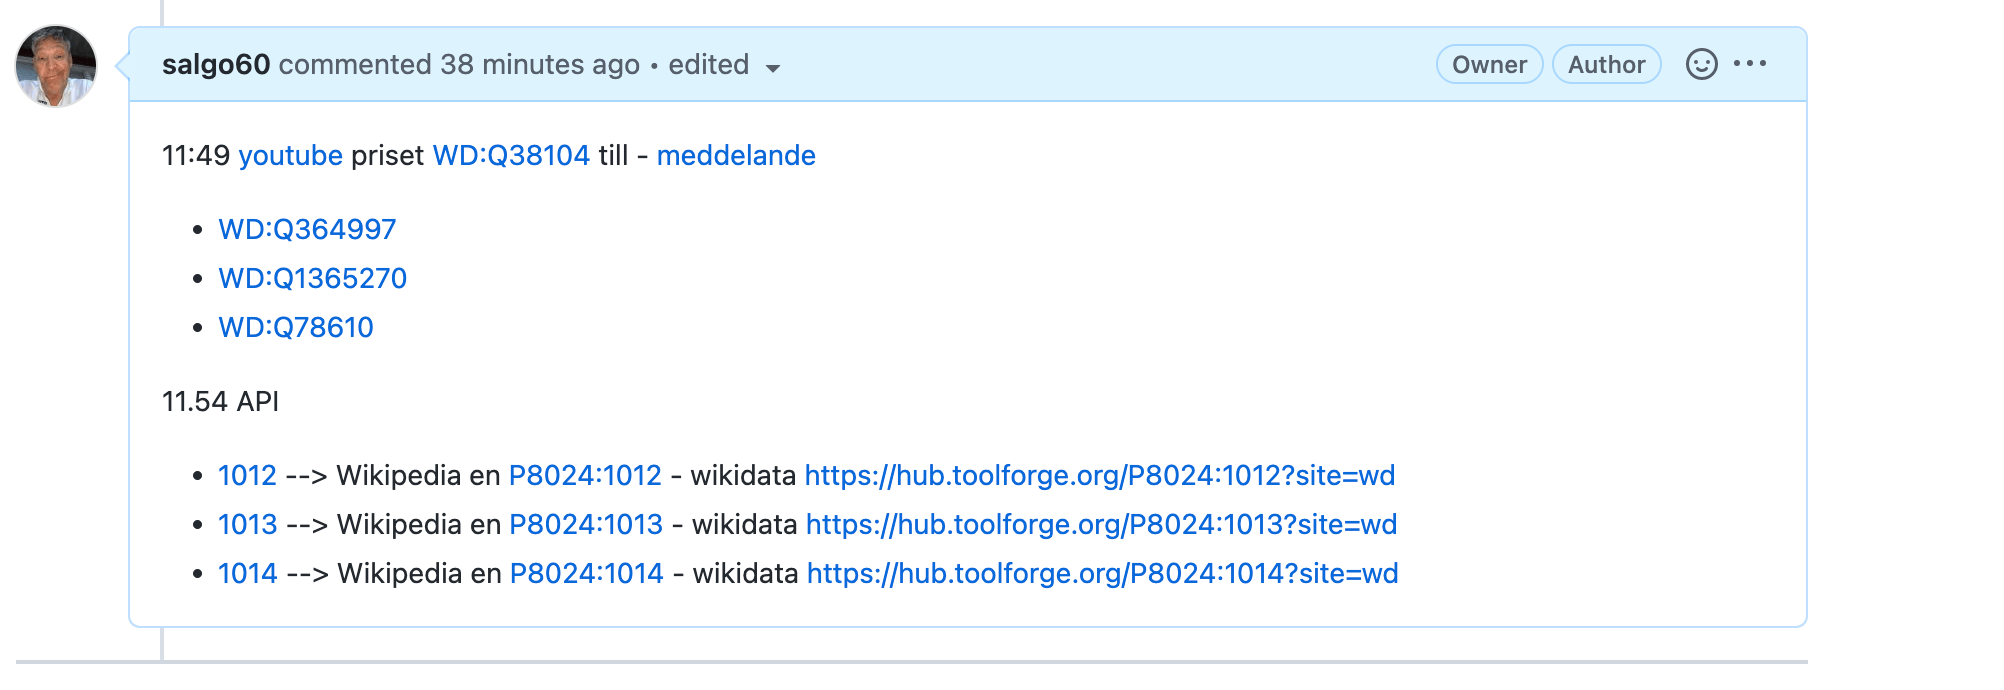This screenshot has width=2004, height=690.
Task: Open the emoji reaction picker
Action: coord(1701,65)
